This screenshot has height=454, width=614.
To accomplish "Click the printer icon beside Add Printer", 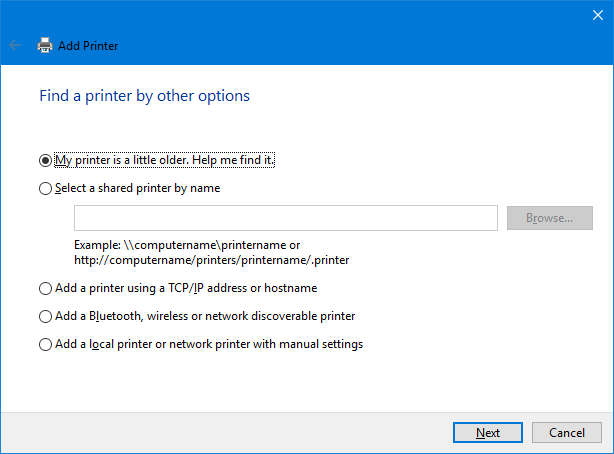I will point(45,45).
